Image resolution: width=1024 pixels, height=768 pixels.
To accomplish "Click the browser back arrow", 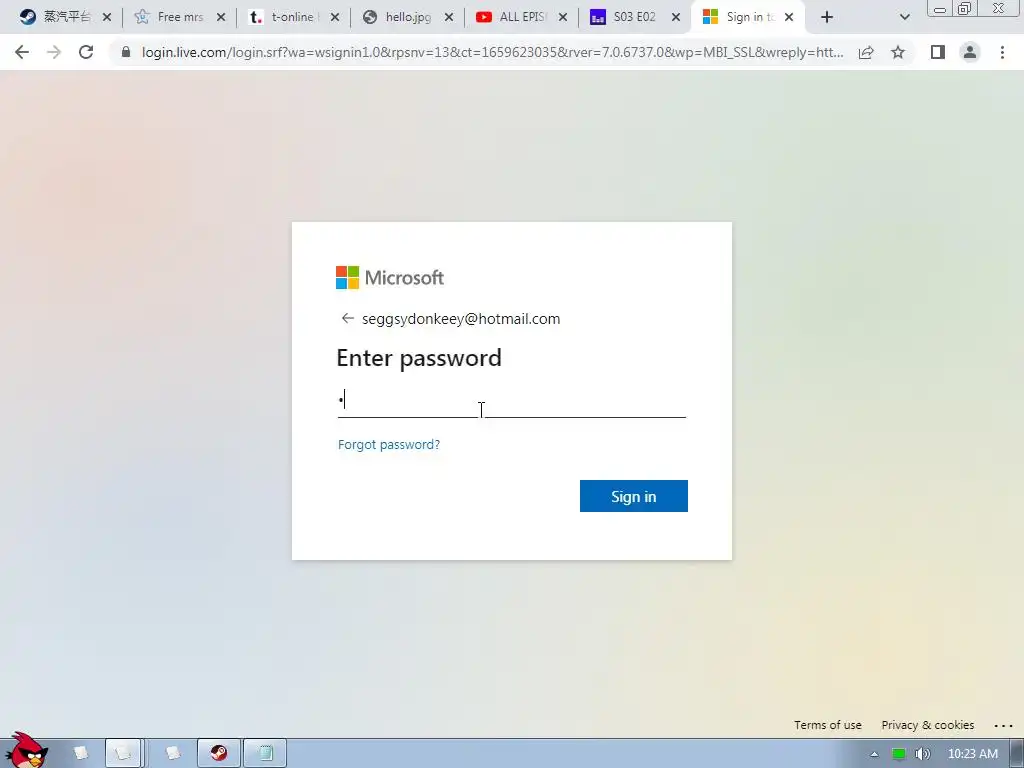I will 22,52.
